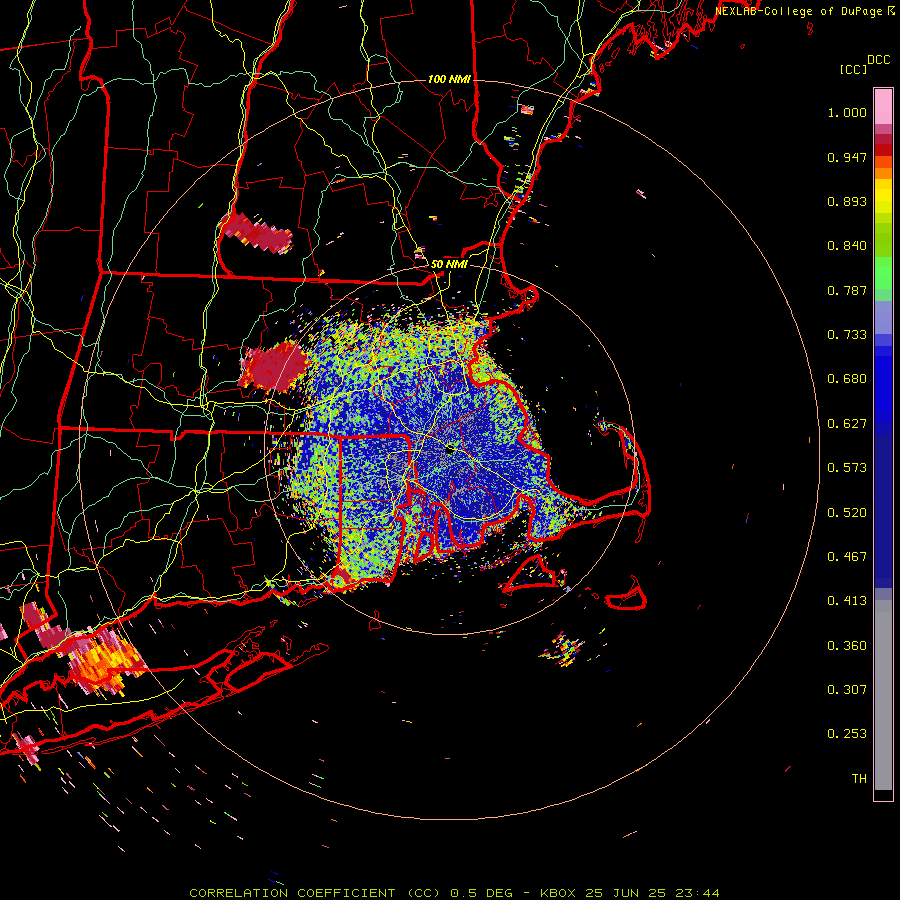This screenshot has height=900, width=900.
Task: Click the NEXLAB-College of DuPage credit text
Action: pos(799,11)
